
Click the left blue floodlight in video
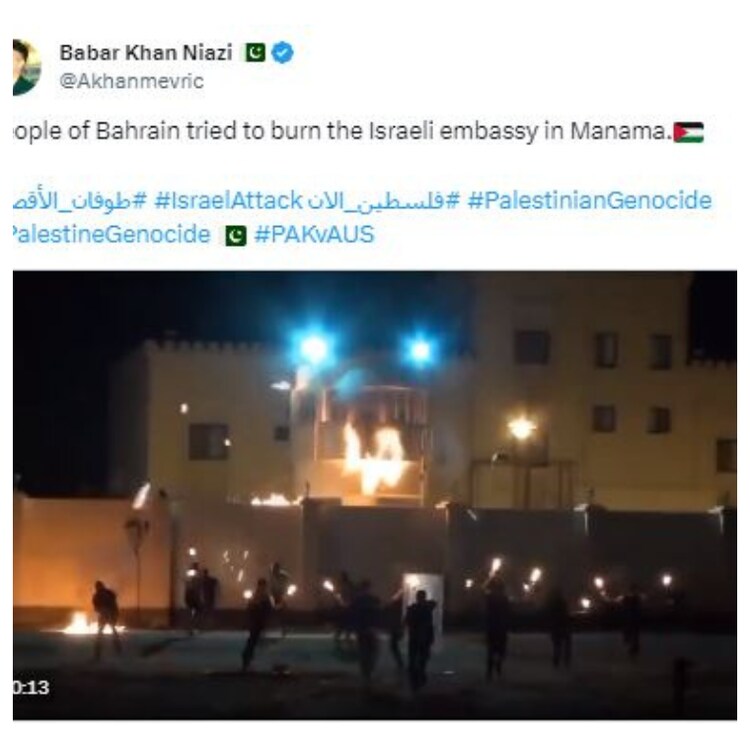click(x=313, y=348)
